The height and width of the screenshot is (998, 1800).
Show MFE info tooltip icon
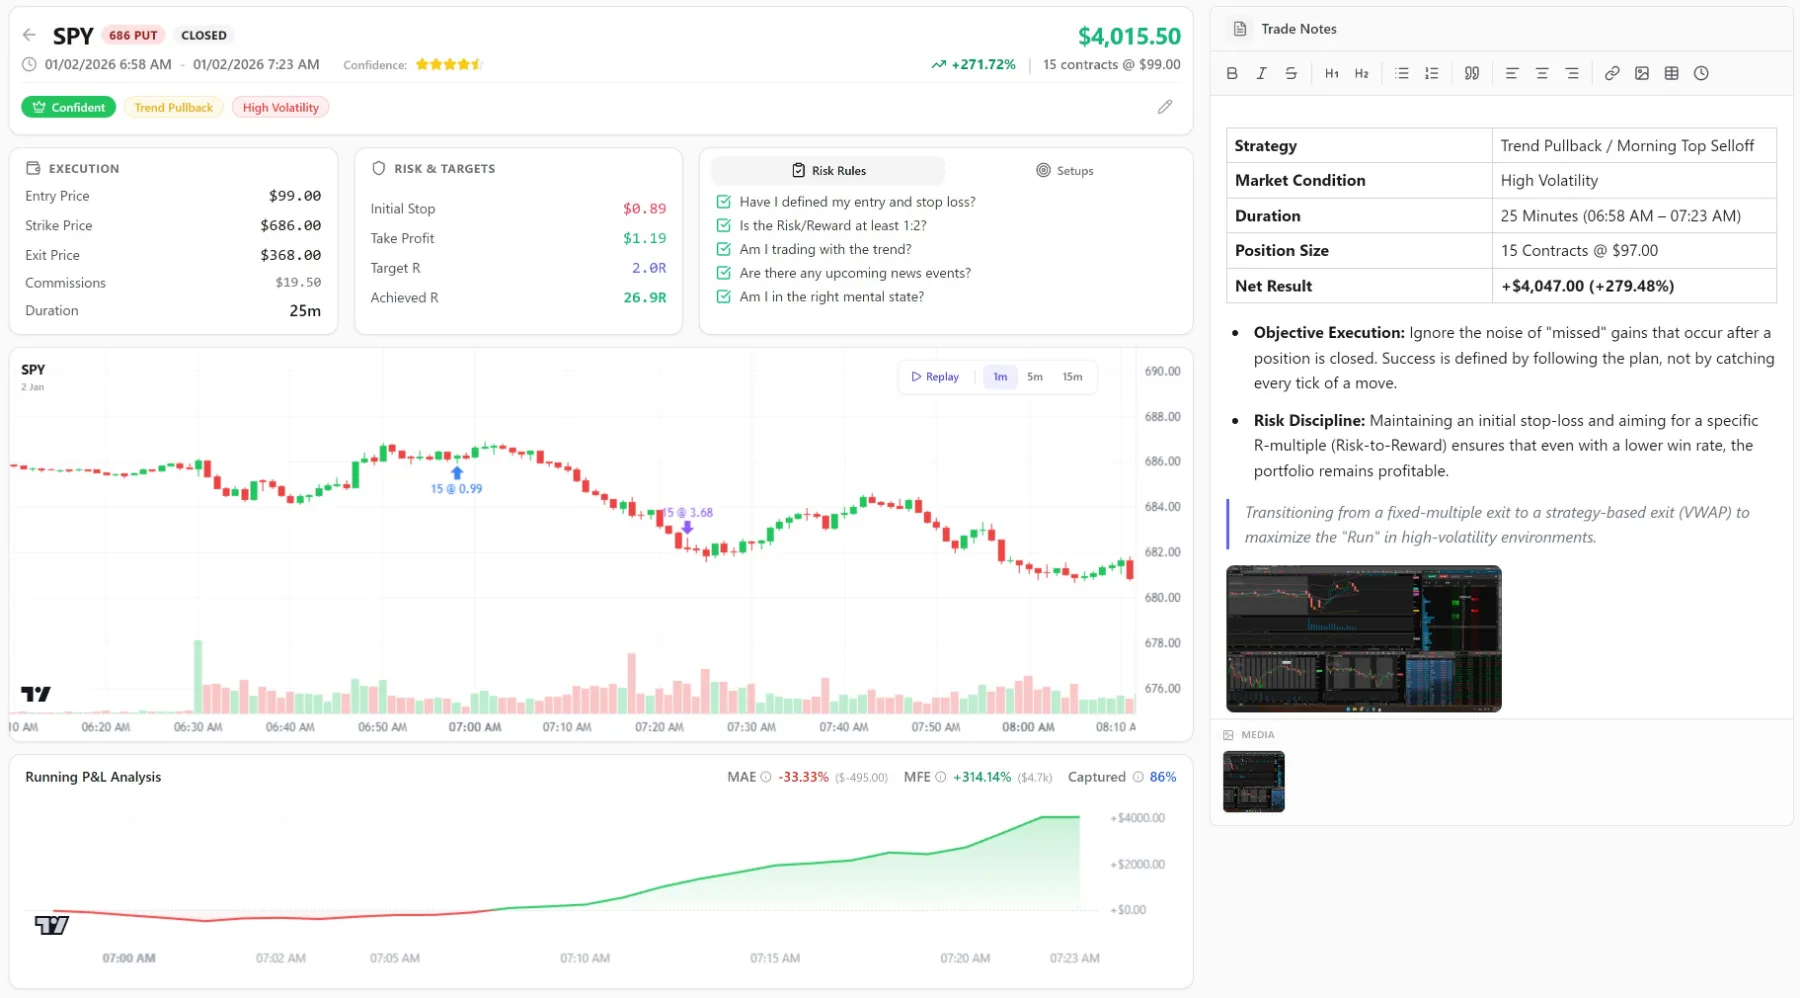941,777
